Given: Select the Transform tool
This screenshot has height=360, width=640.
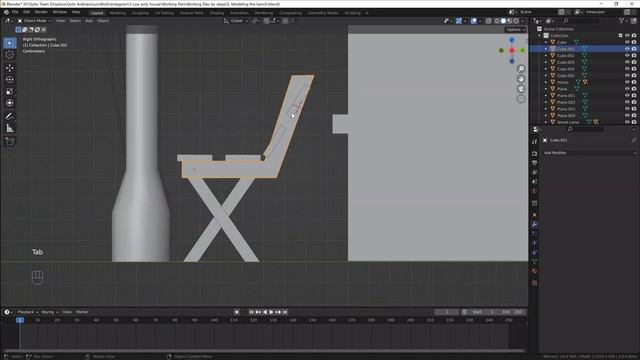Looking at the screenshot, I should (10, 103).
